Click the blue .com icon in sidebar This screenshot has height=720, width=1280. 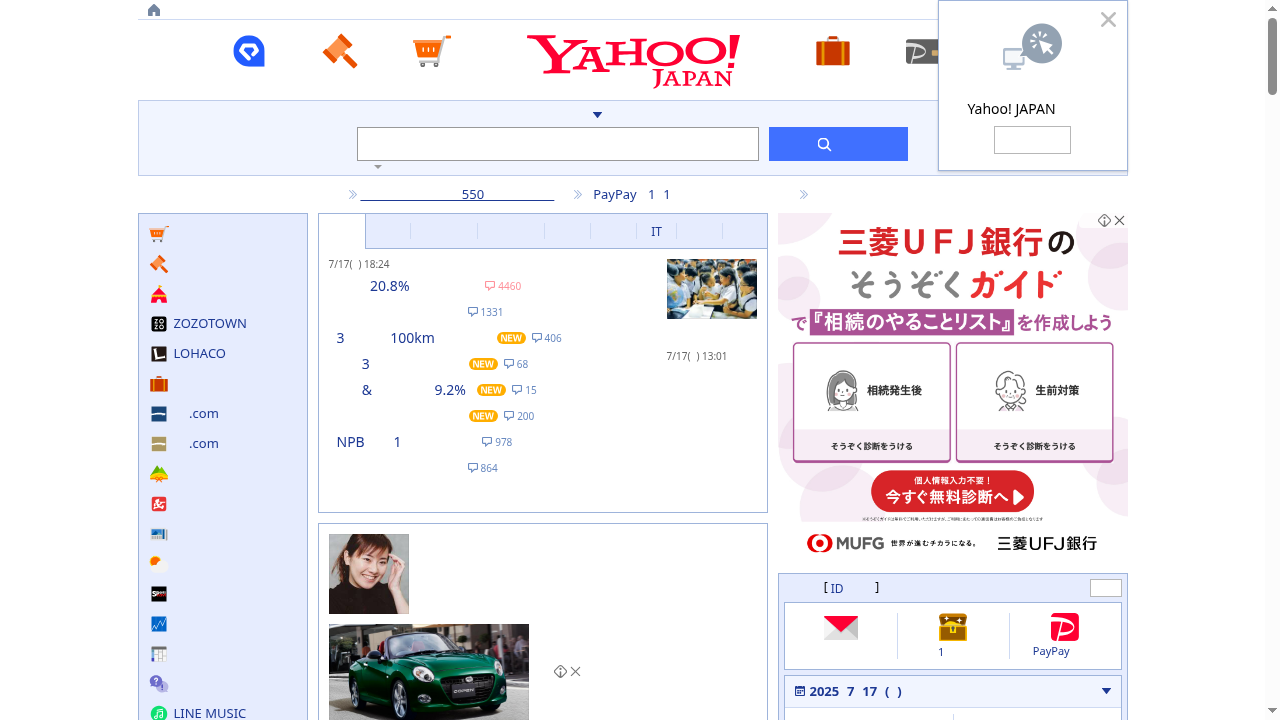(x=159, y=414)
